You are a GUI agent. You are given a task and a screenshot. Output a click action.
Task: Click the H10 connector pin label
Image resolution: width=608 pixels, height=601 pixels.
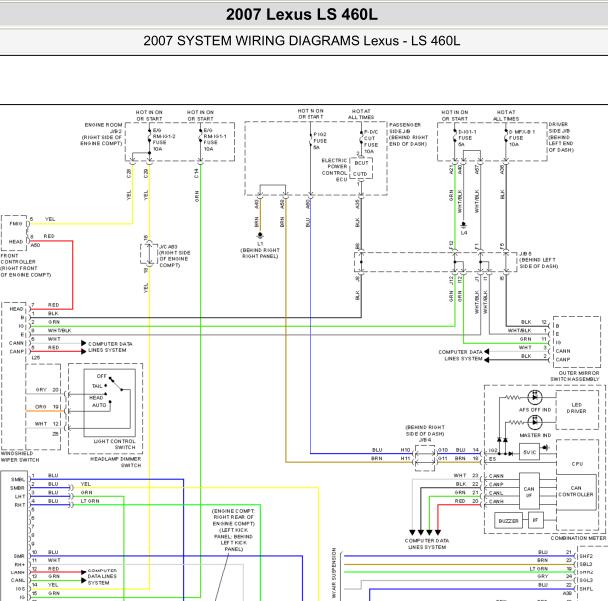click(405, 450)
